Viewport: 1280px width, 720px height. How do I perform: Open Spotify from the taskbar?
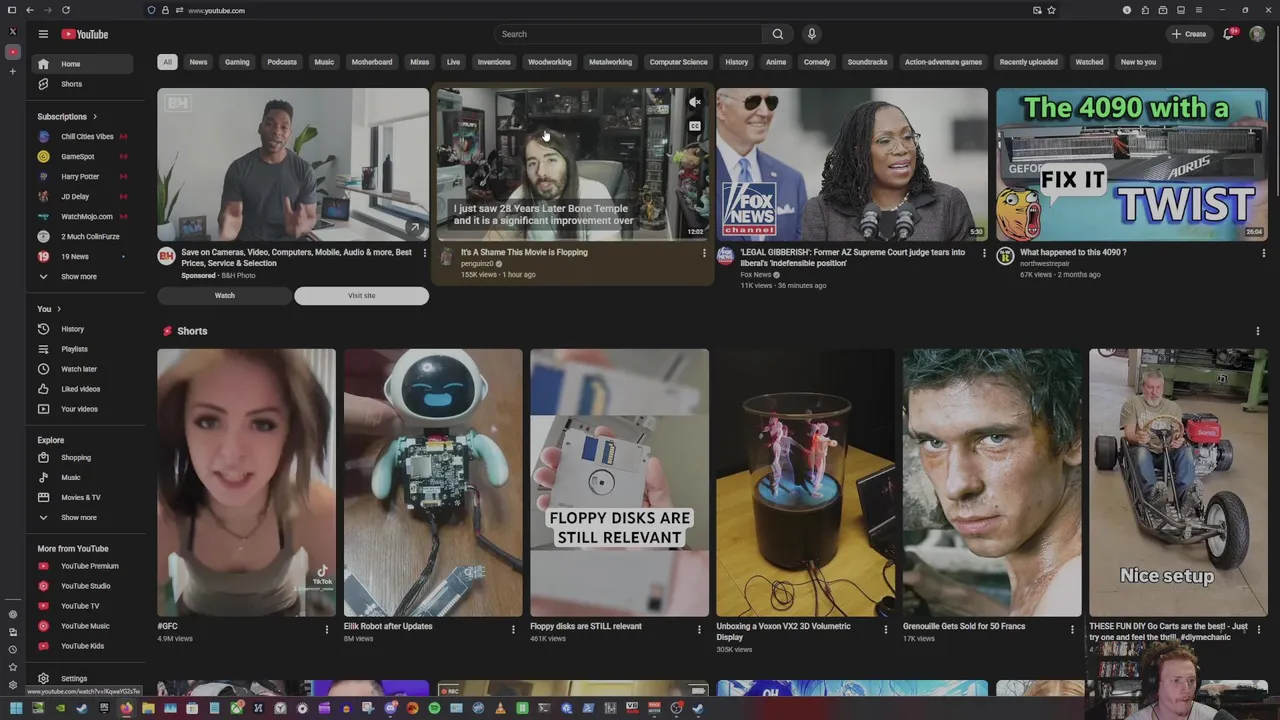tap(434, 709)
